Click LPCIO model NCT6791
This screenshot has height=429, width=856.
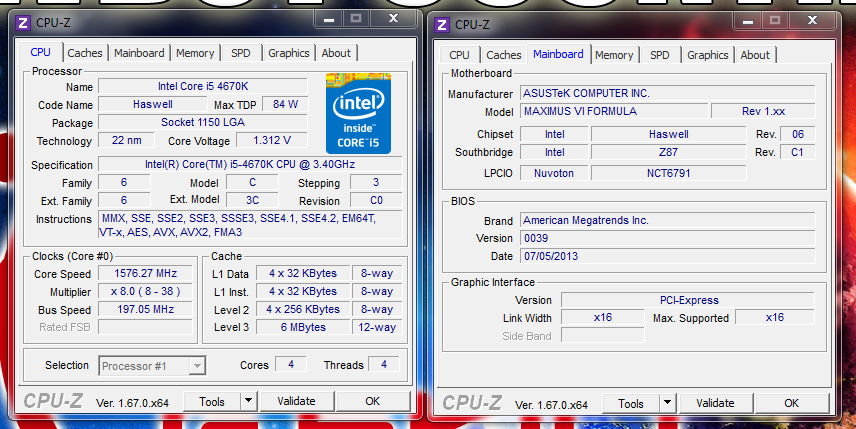click(668, 173)
